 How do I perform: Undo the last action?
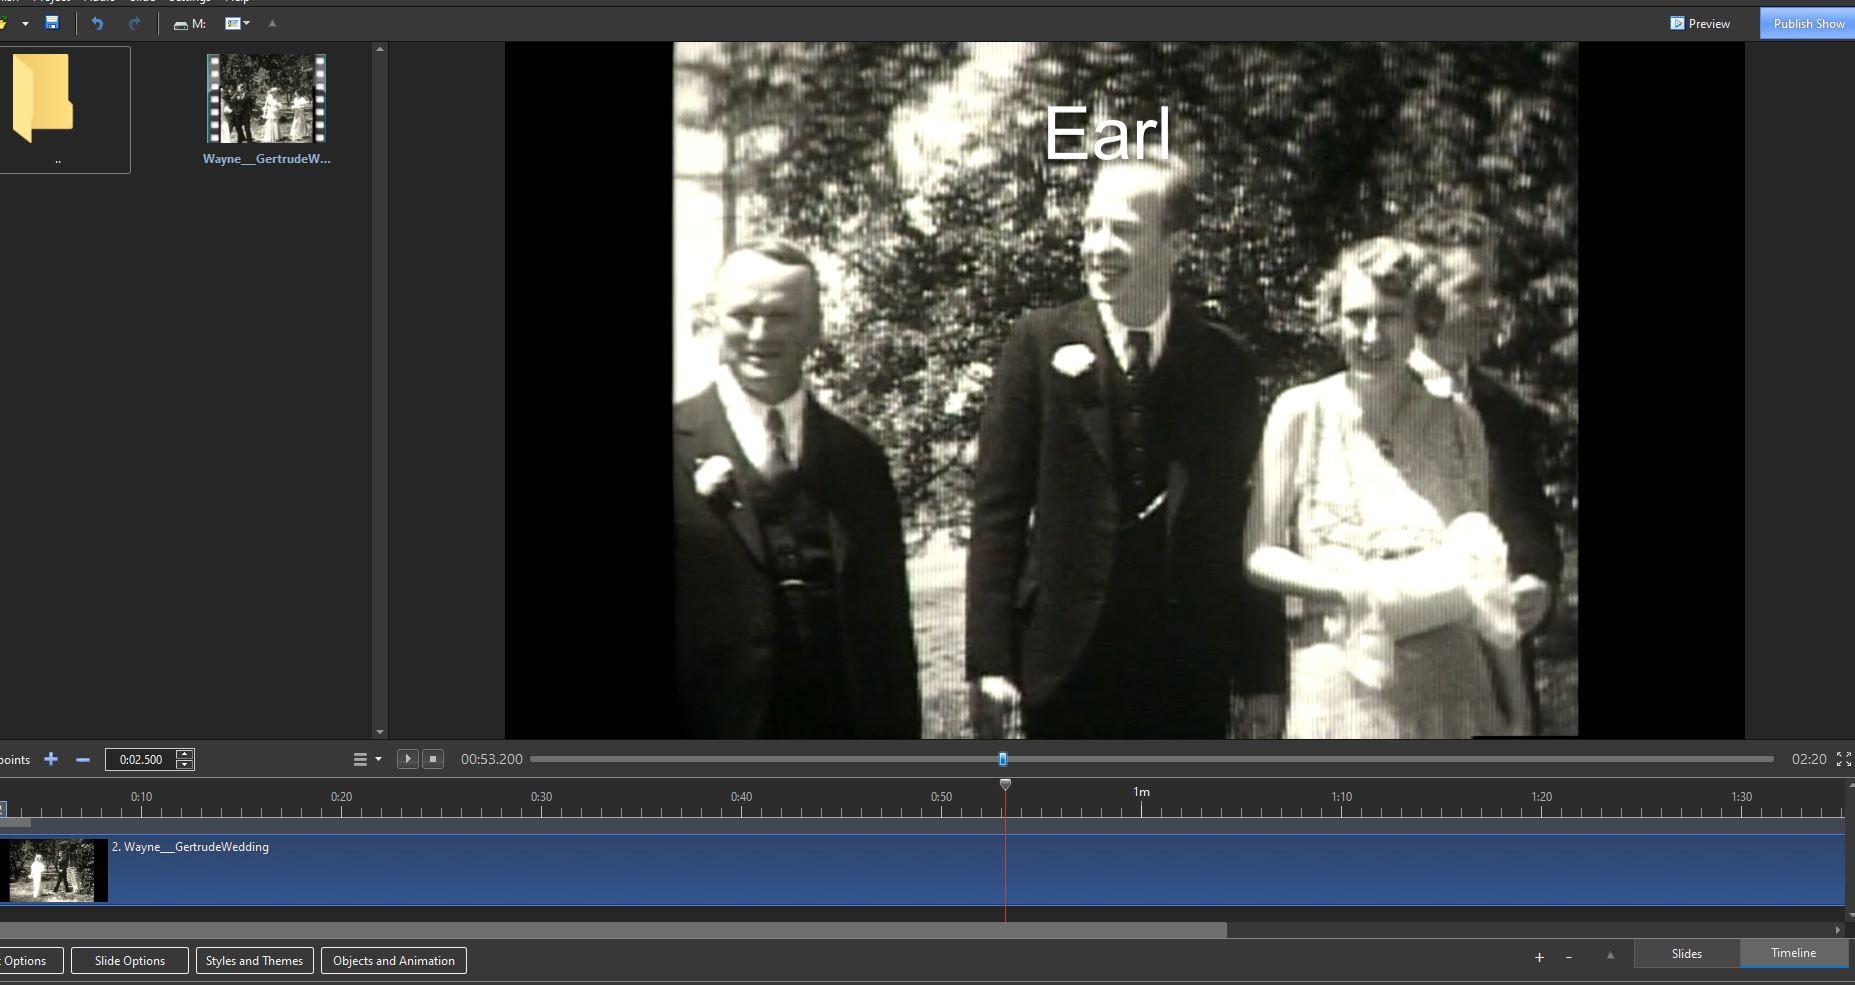click(x=97, y=23)
